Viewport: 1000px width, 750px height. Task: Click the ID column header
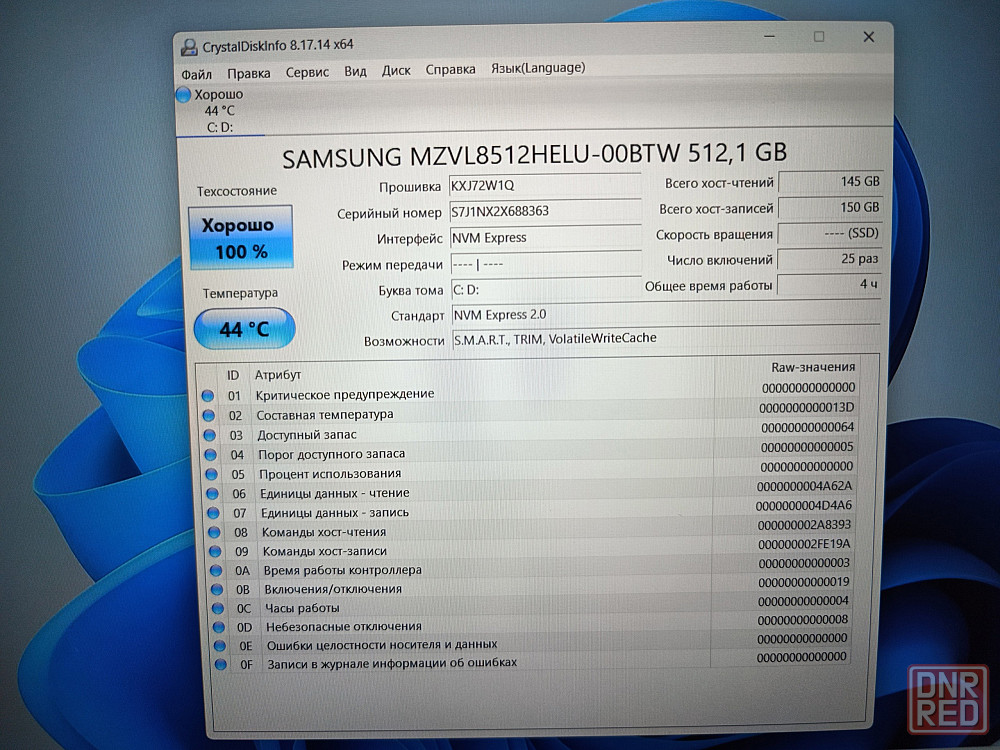pyautogui.click(x=233, y=376)
